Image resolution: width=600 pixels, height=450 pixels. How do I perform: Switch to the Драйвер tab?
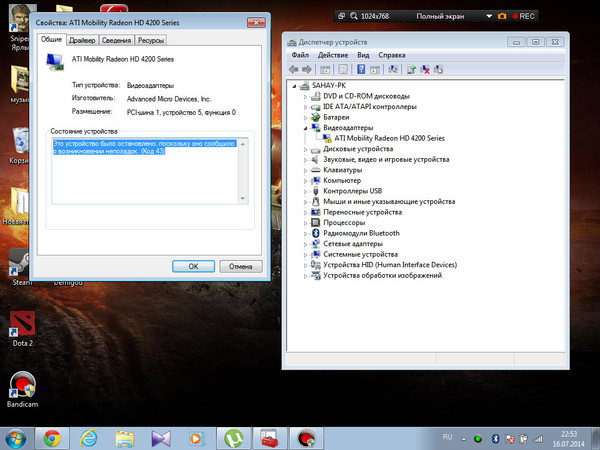(x=82, y=40)
